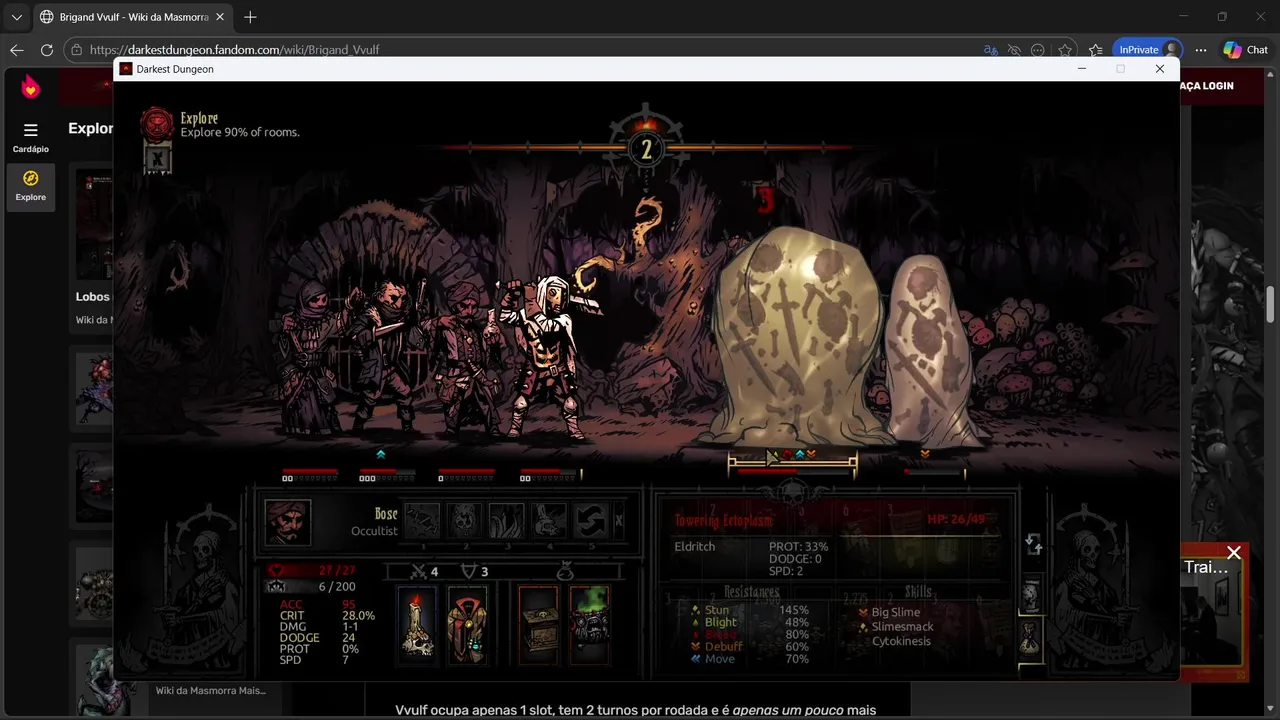Image resolution: width=1280 pixels, height=720 pixels.
Task: Click the FAÇA LOGIN link
Action: click(x=1207, y=86)
